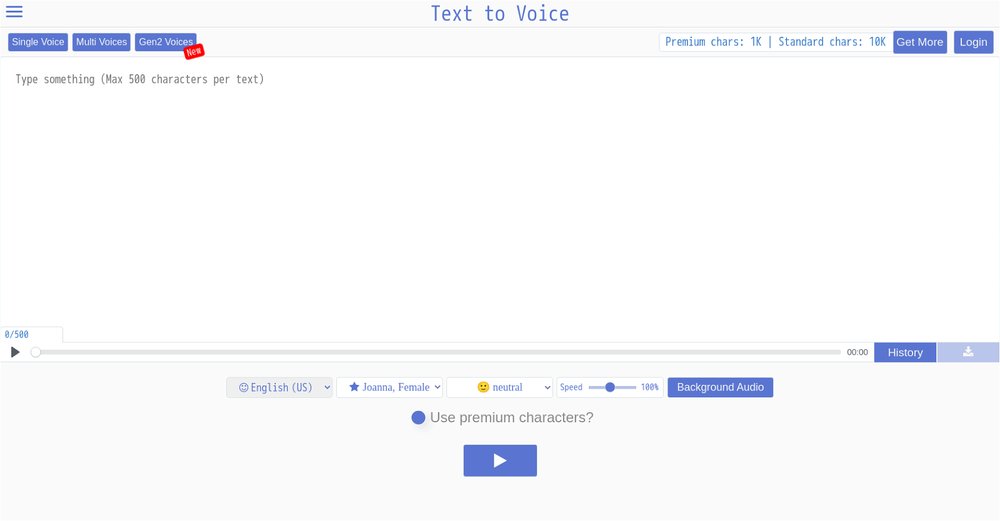Click the Speed slider handle
Image resolution: width=1000 pixels, height=521 pixels.
610,387
